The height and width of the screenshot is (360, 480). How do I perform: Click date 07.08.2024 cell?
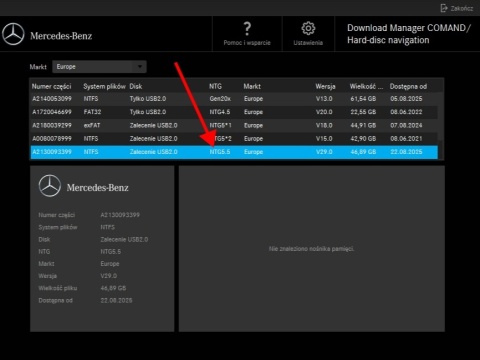tap(406, 125)
